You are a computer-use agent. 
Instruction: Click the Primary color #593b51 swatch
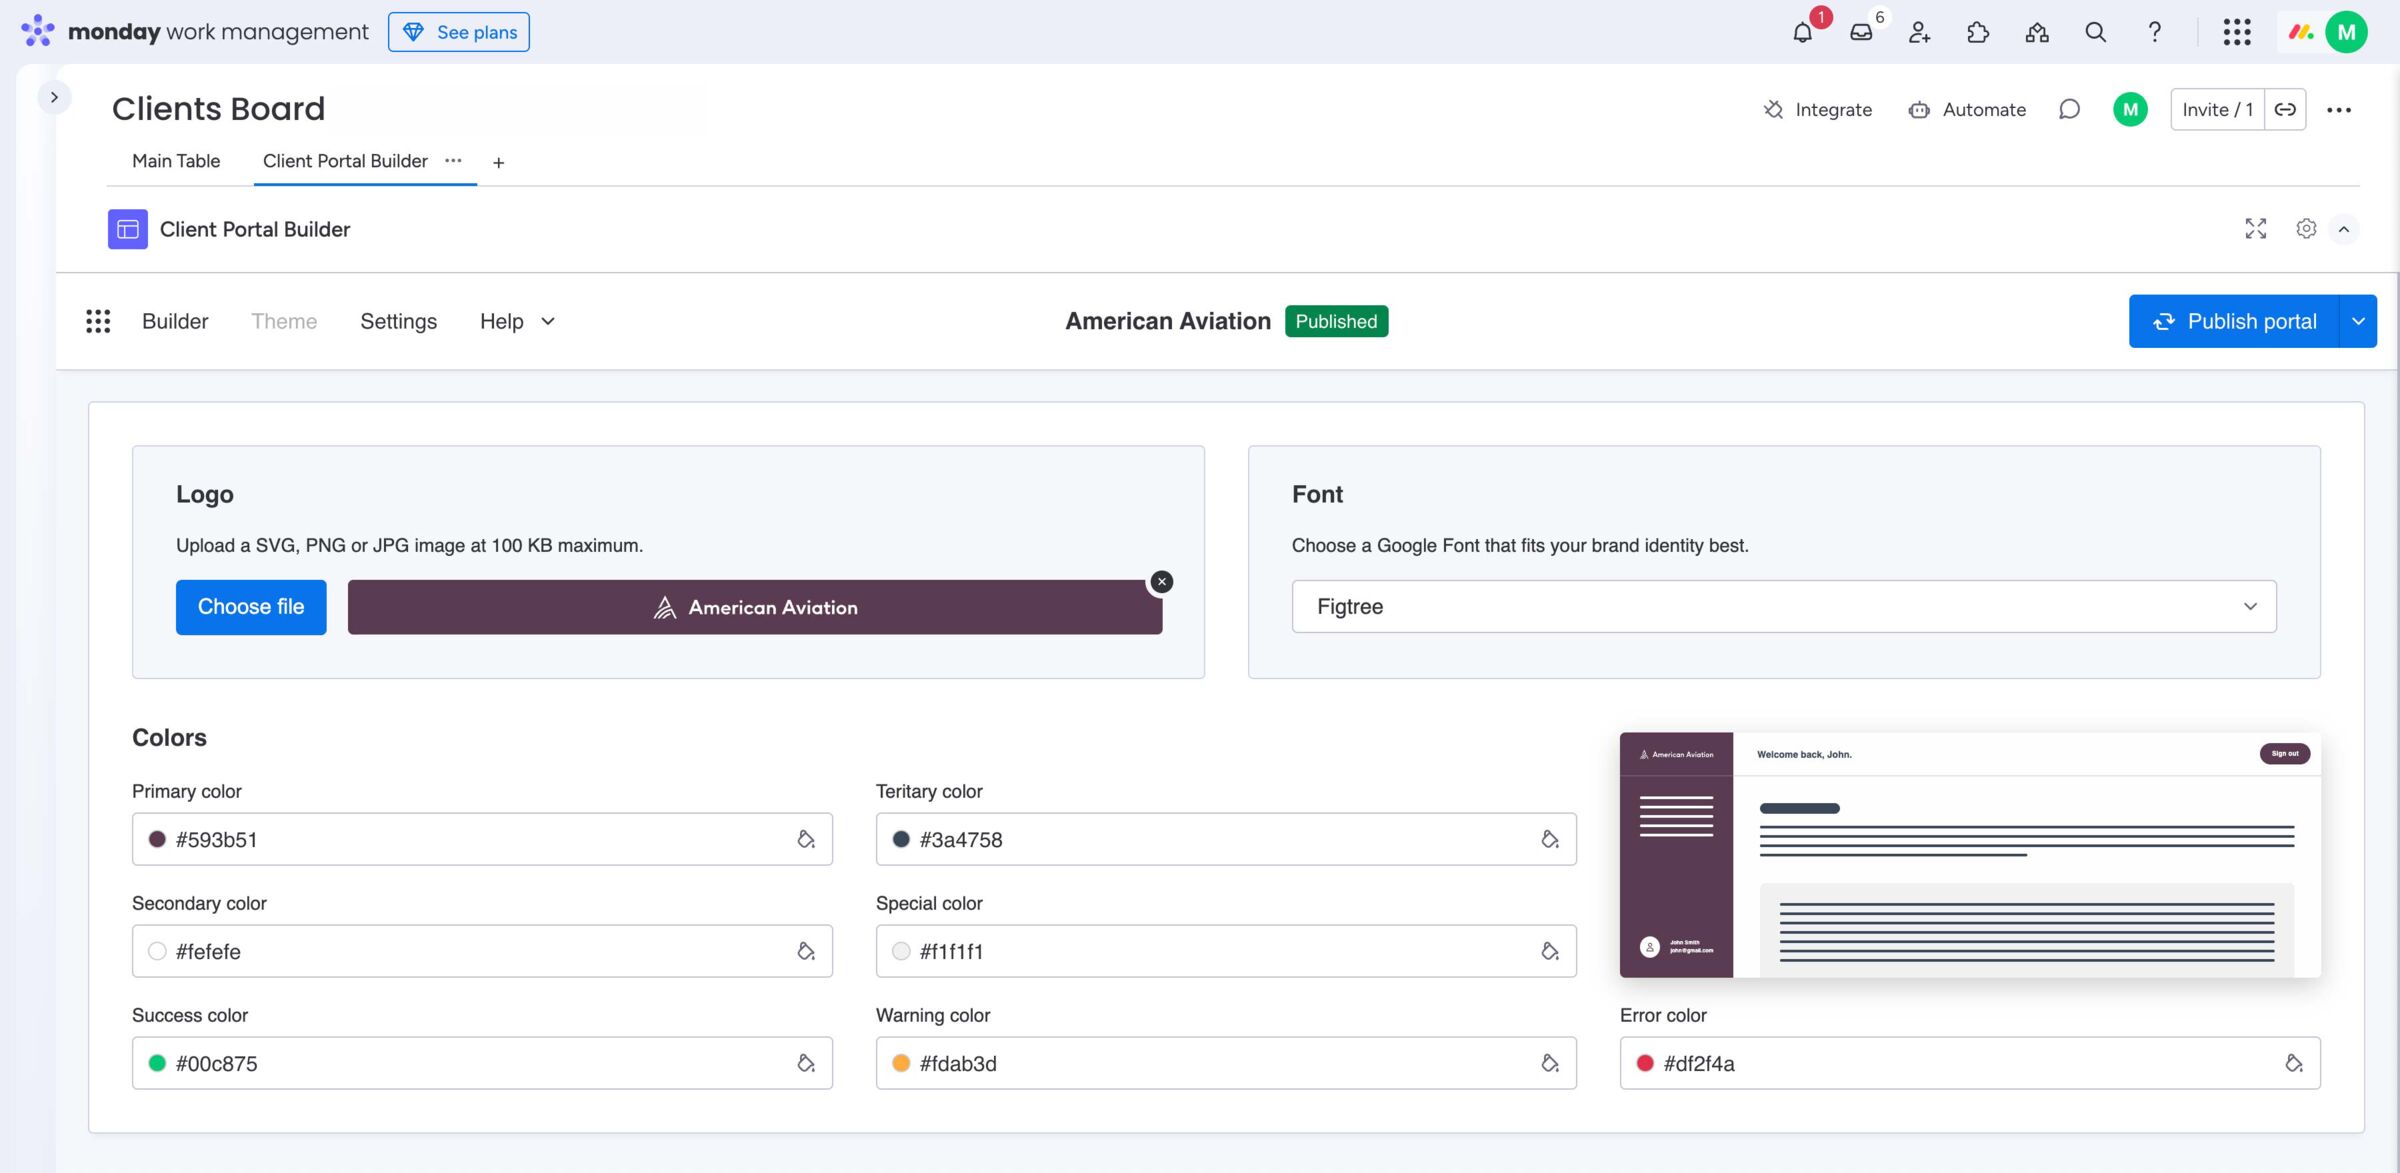pyautogui.click(x=157, y=839)
